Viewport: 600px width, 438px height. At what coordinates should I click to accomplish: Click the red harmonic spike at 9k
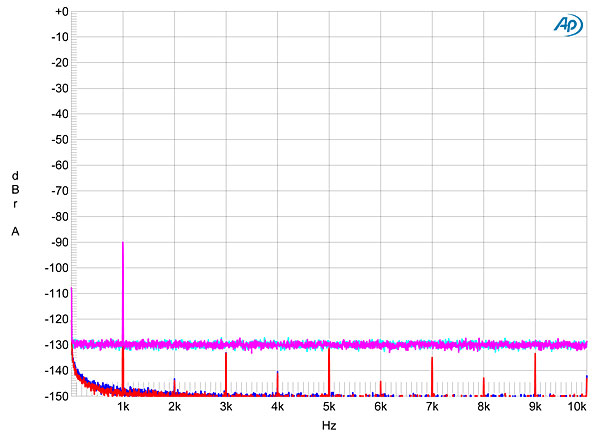(535, 374)
